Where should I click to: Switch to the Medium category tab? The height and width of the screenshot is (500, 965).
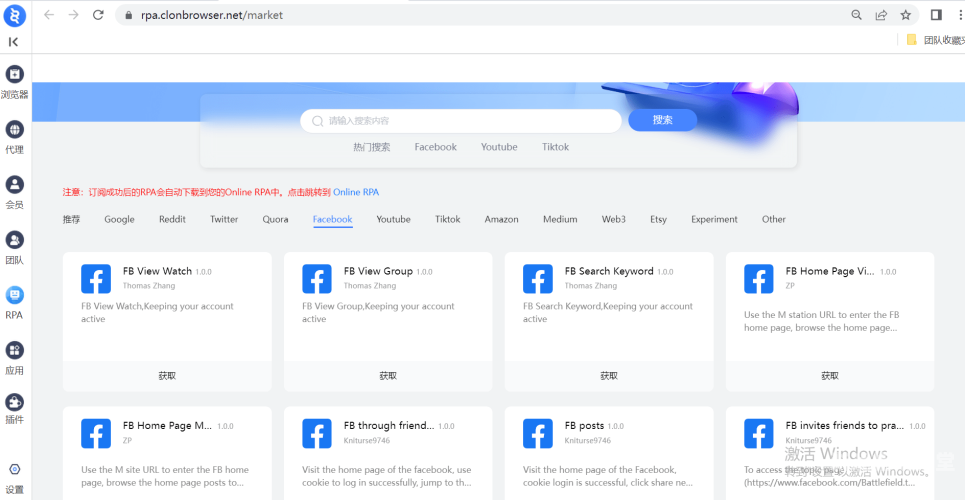(x=560, y=219)
